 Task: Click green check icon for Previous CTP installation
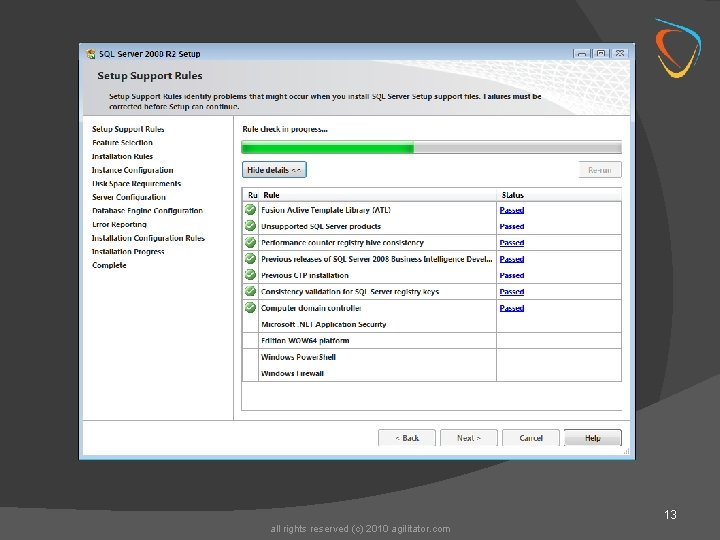click(250, 275)
